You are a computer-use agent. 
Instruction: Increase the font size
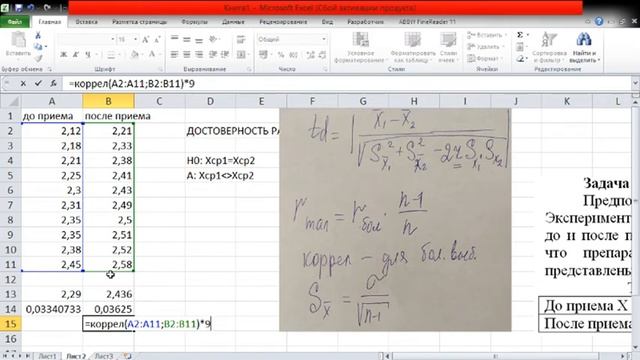coord(146,40)
